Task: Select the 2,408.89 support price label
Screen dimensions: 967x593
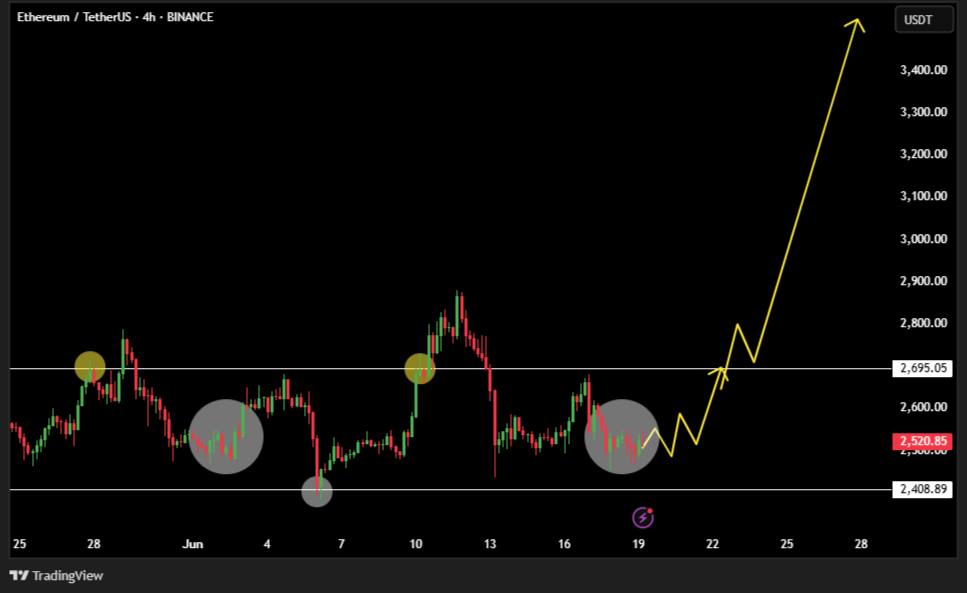Action: pos(923,489)
